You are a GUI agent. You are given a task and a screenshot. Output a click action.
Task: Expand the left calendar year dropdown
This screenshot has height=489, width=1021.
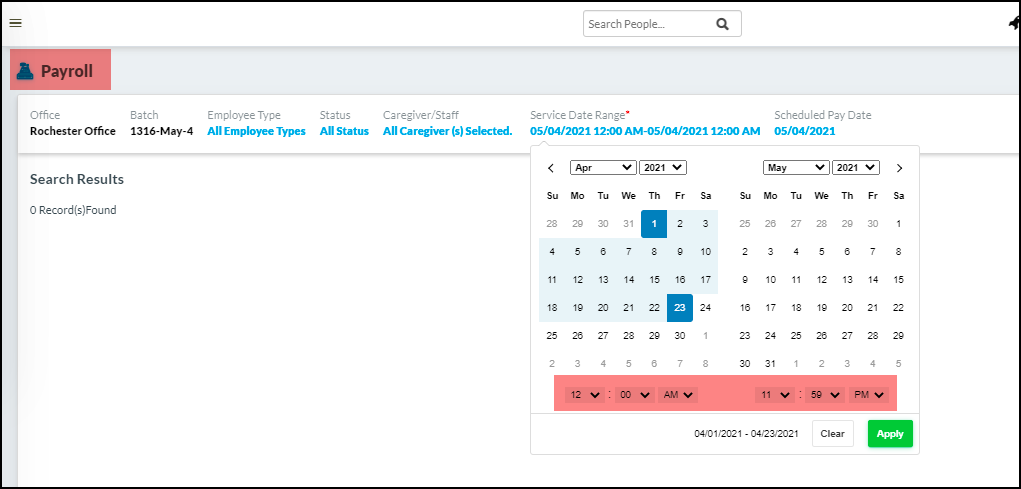point(662,168)
